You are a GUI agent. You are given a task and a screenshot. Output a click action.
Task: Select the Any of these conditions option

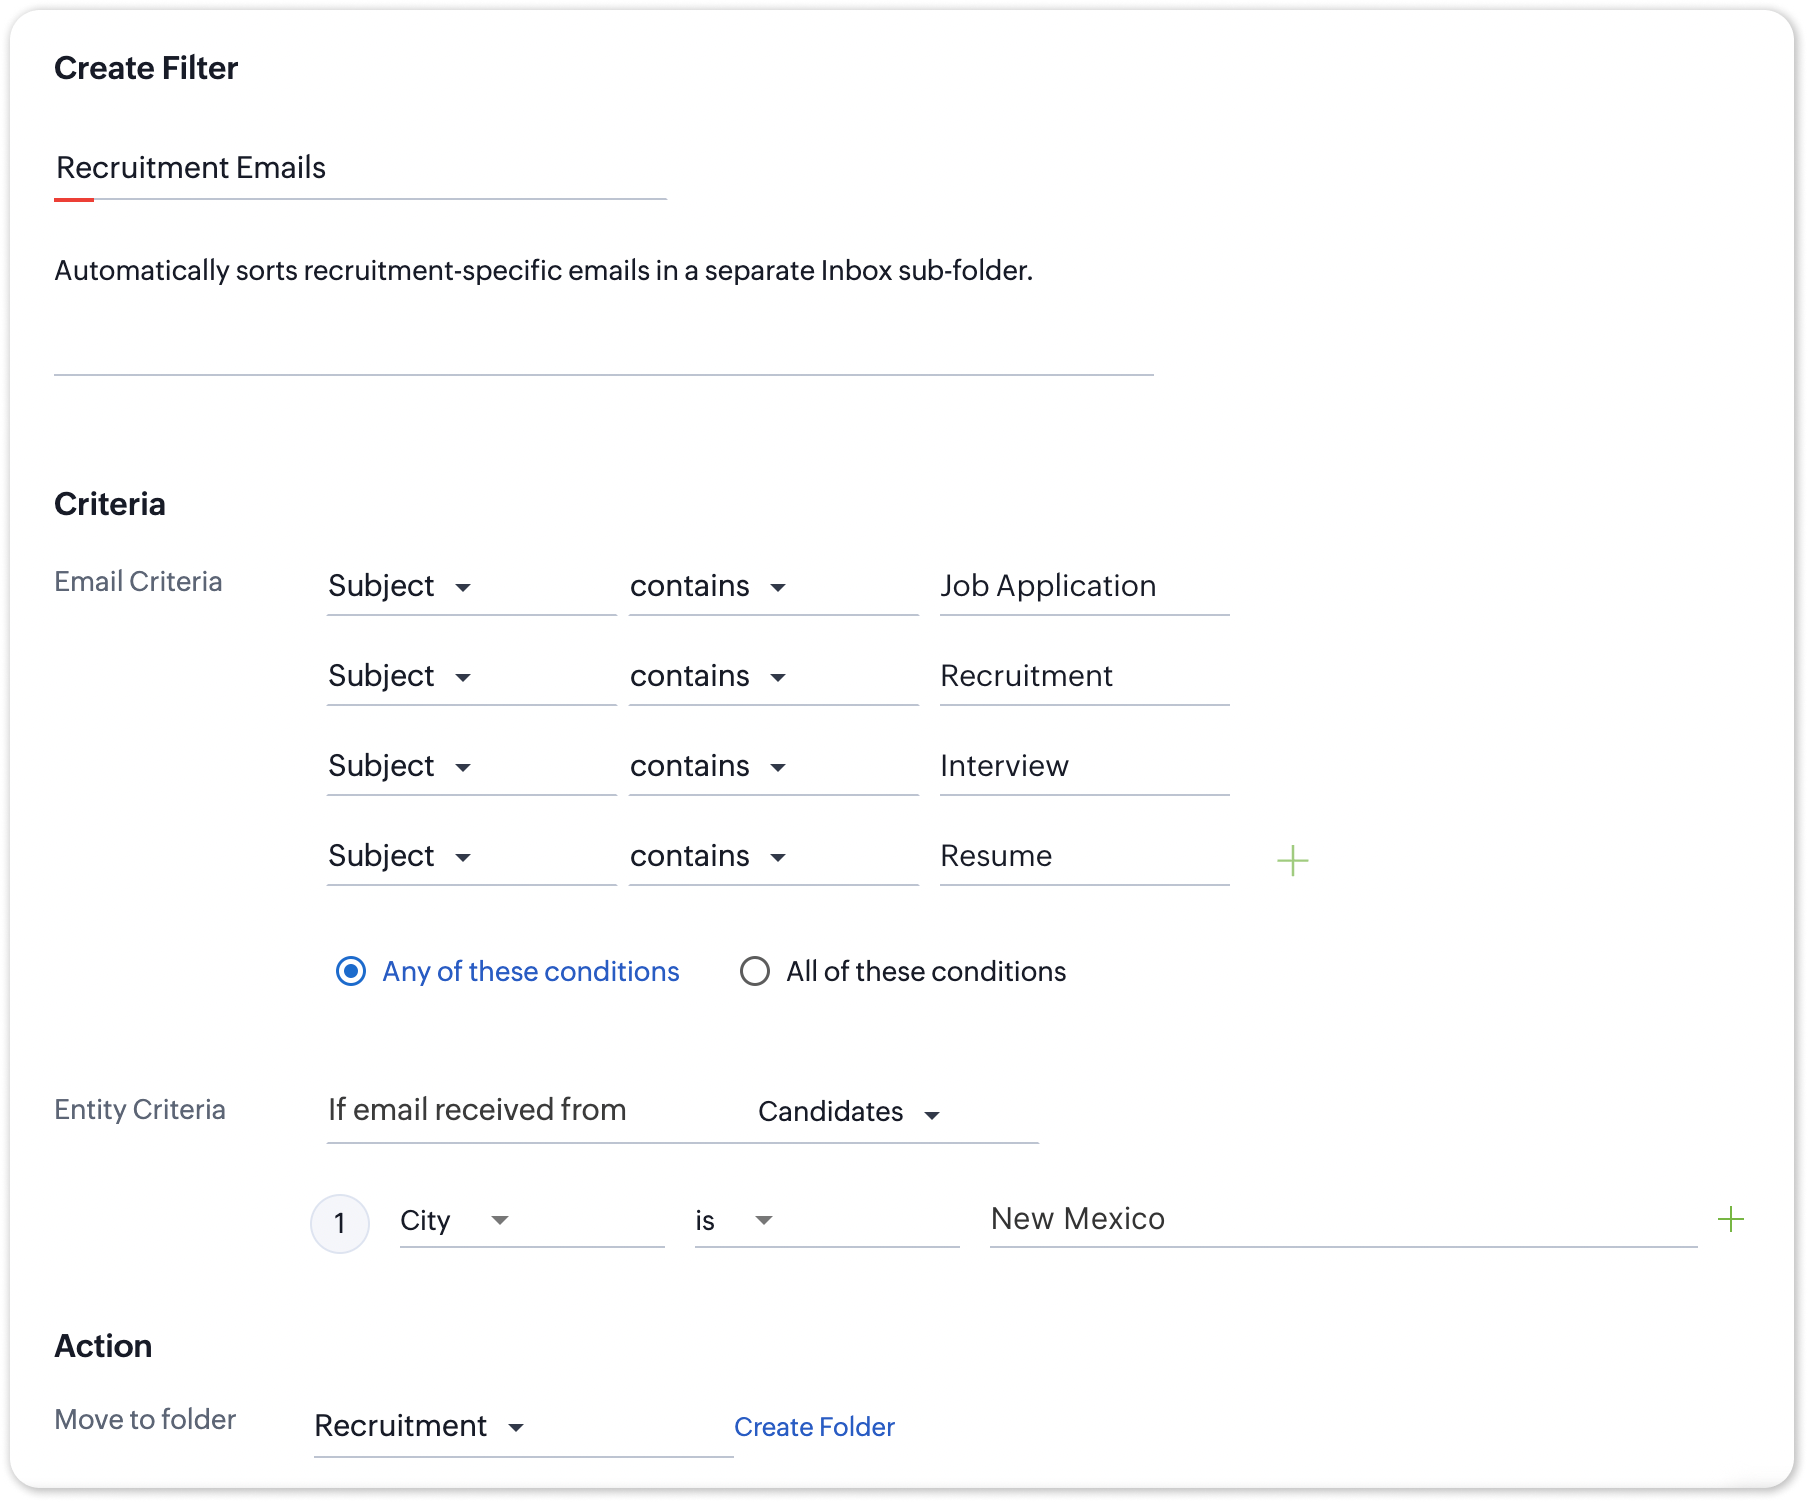pos(351,971)
